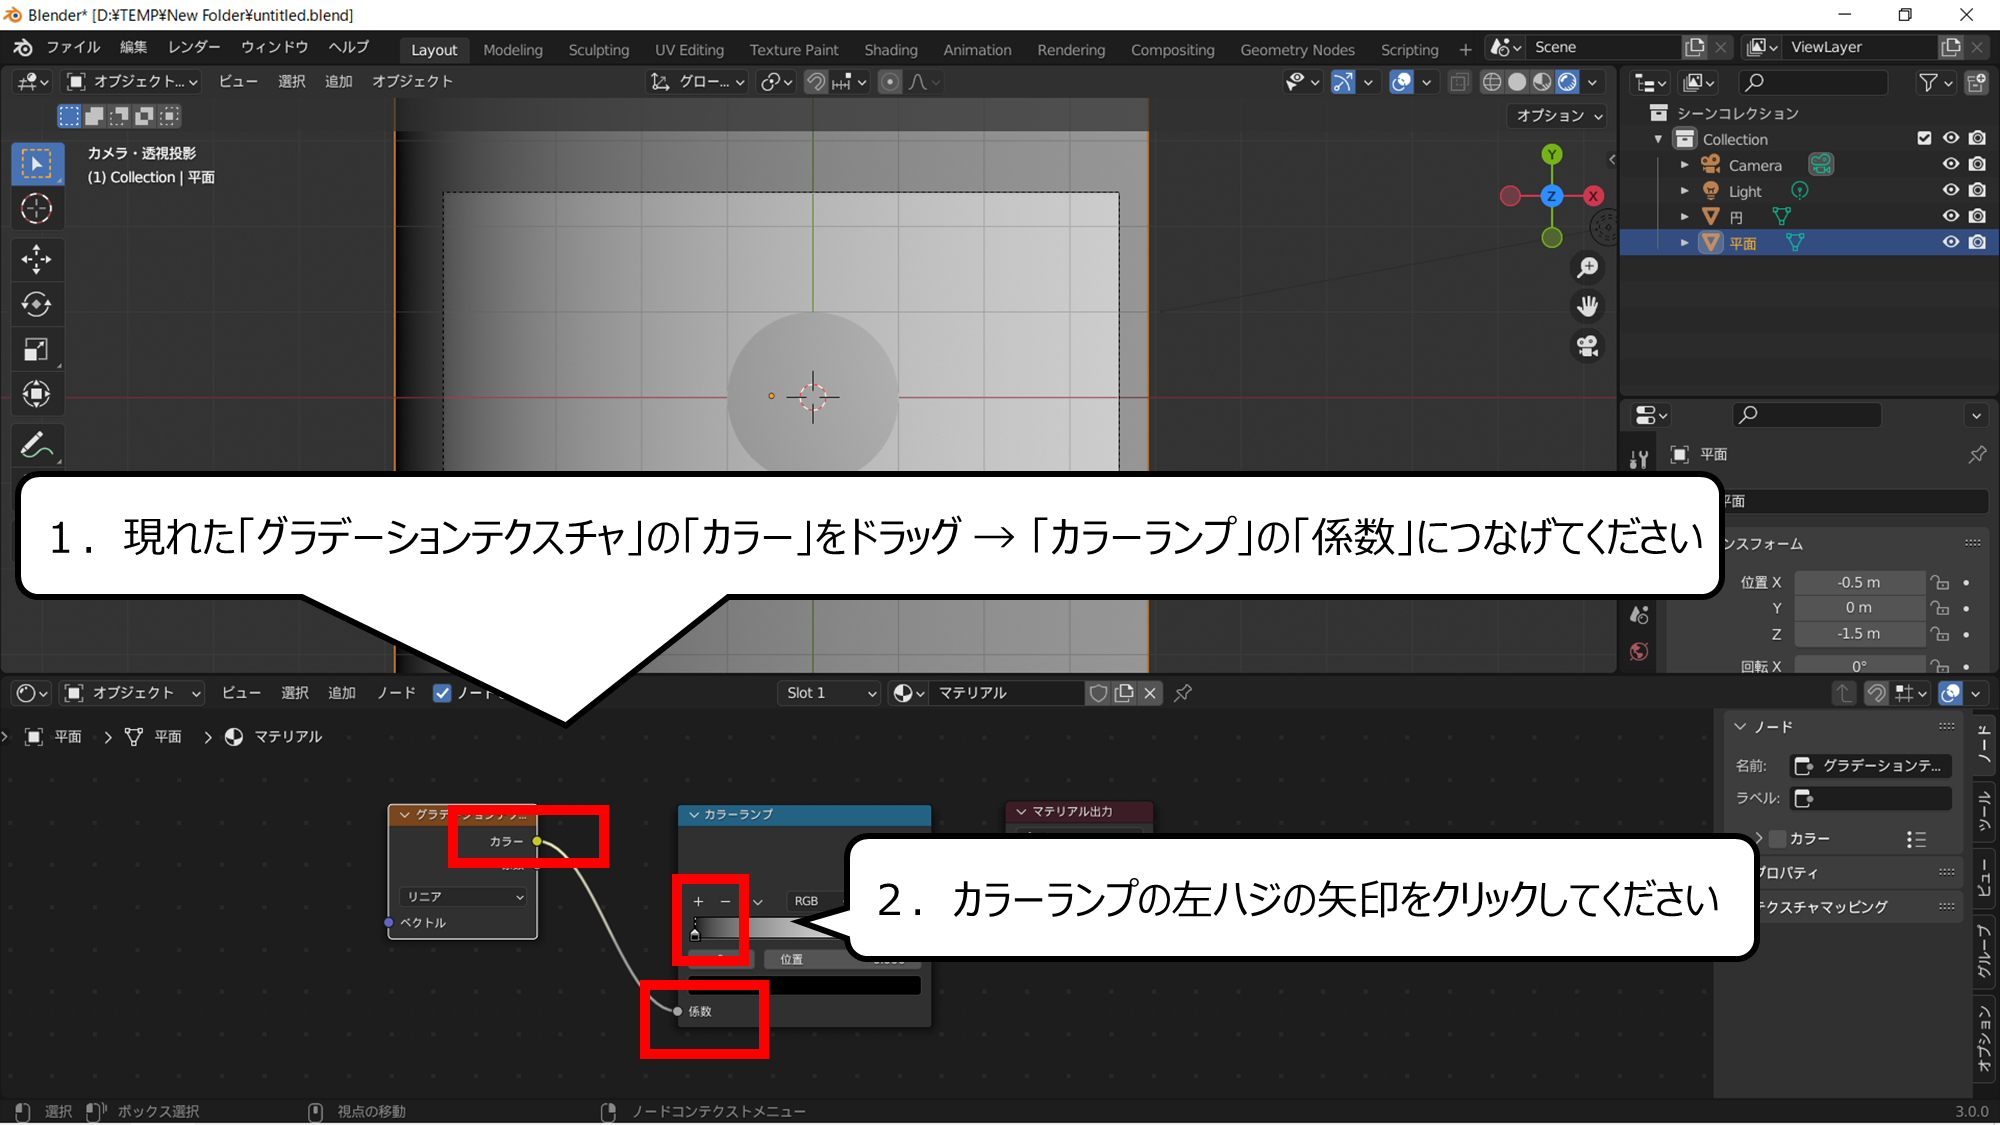The height and width of the screenshot is (1125, 2000).
Task: Select the 3D Cursor tool
Action: click(37, 209)
